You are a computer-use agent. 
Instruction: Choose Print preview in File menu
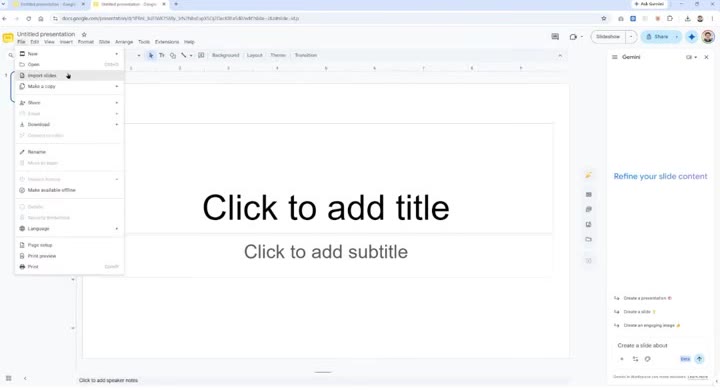pyautogui.click(x=69, y=256)
